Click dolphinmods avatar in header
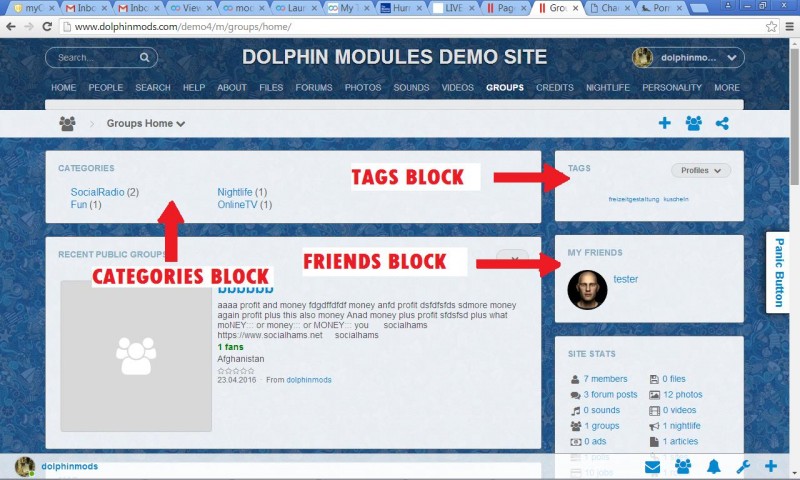The width and height of the screenshot is (800, 480). (642, 58)
